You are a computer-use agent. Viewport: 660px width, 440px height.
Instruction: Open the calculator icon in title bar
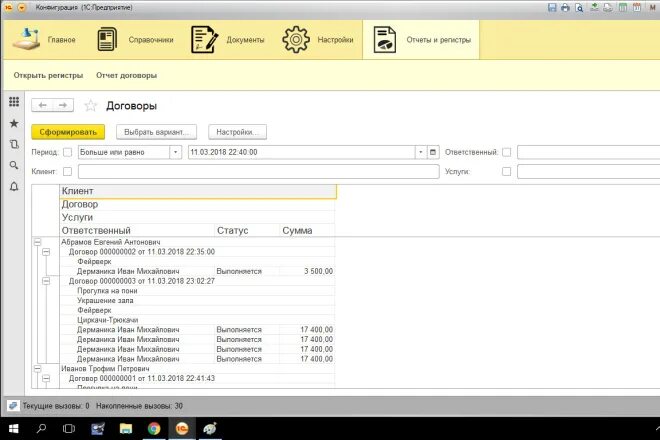coord(623,7)
